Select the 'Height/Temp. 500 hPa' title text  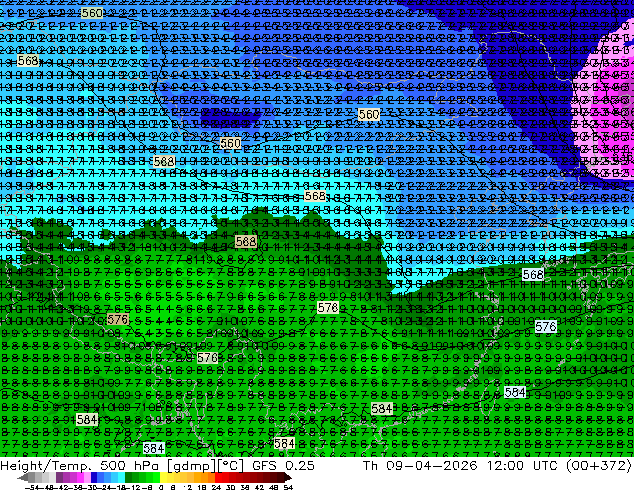click(x=80, y=465)
